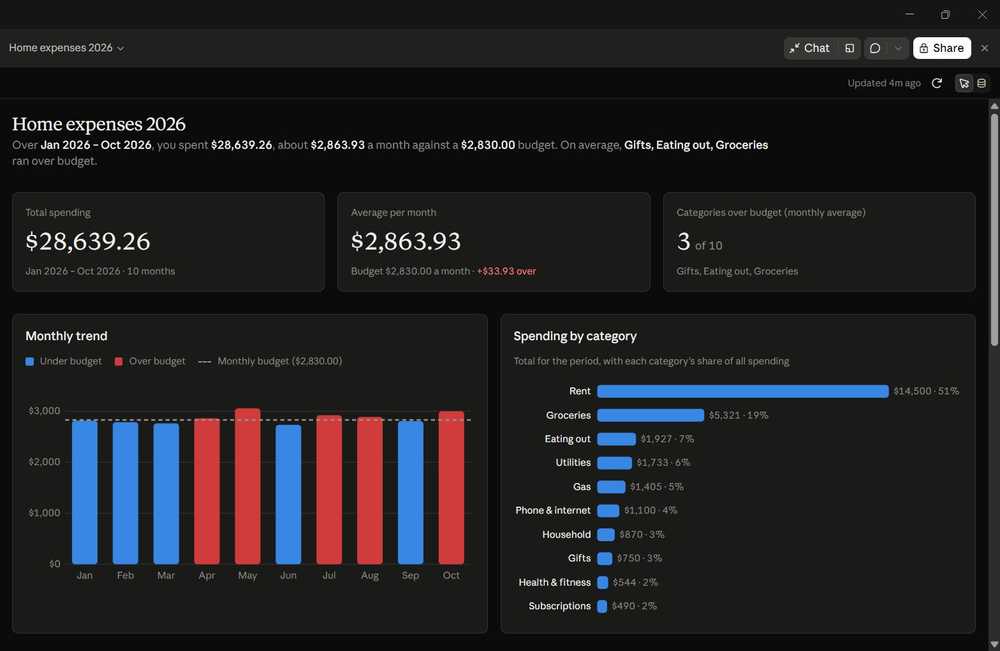The height and width of the screenshot is (651, 1000).
Task: Restore down the application window
Action: 945,14
